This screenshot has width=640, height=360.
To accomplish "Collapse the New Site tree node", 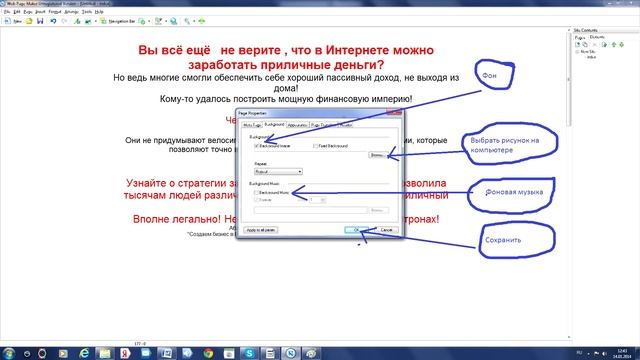I will tap(577, 52).
